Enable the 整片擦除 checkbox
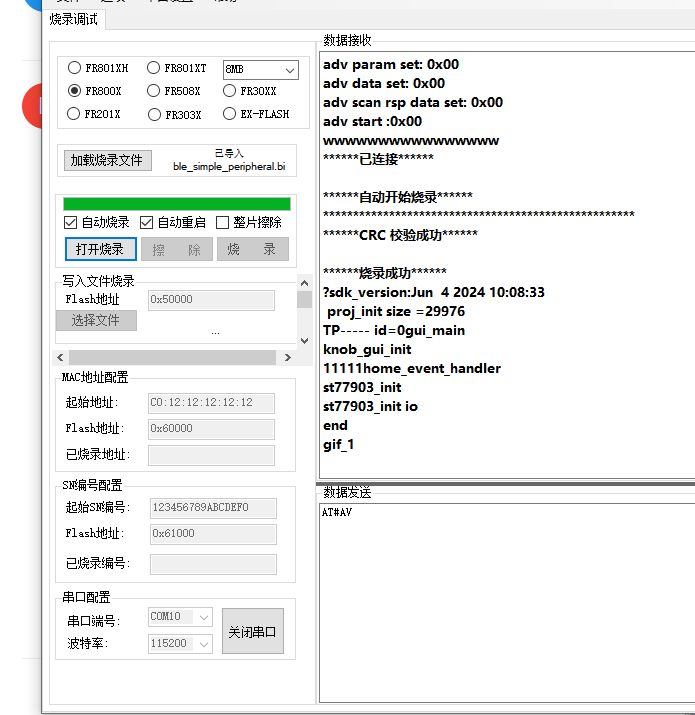 [223, 223]
